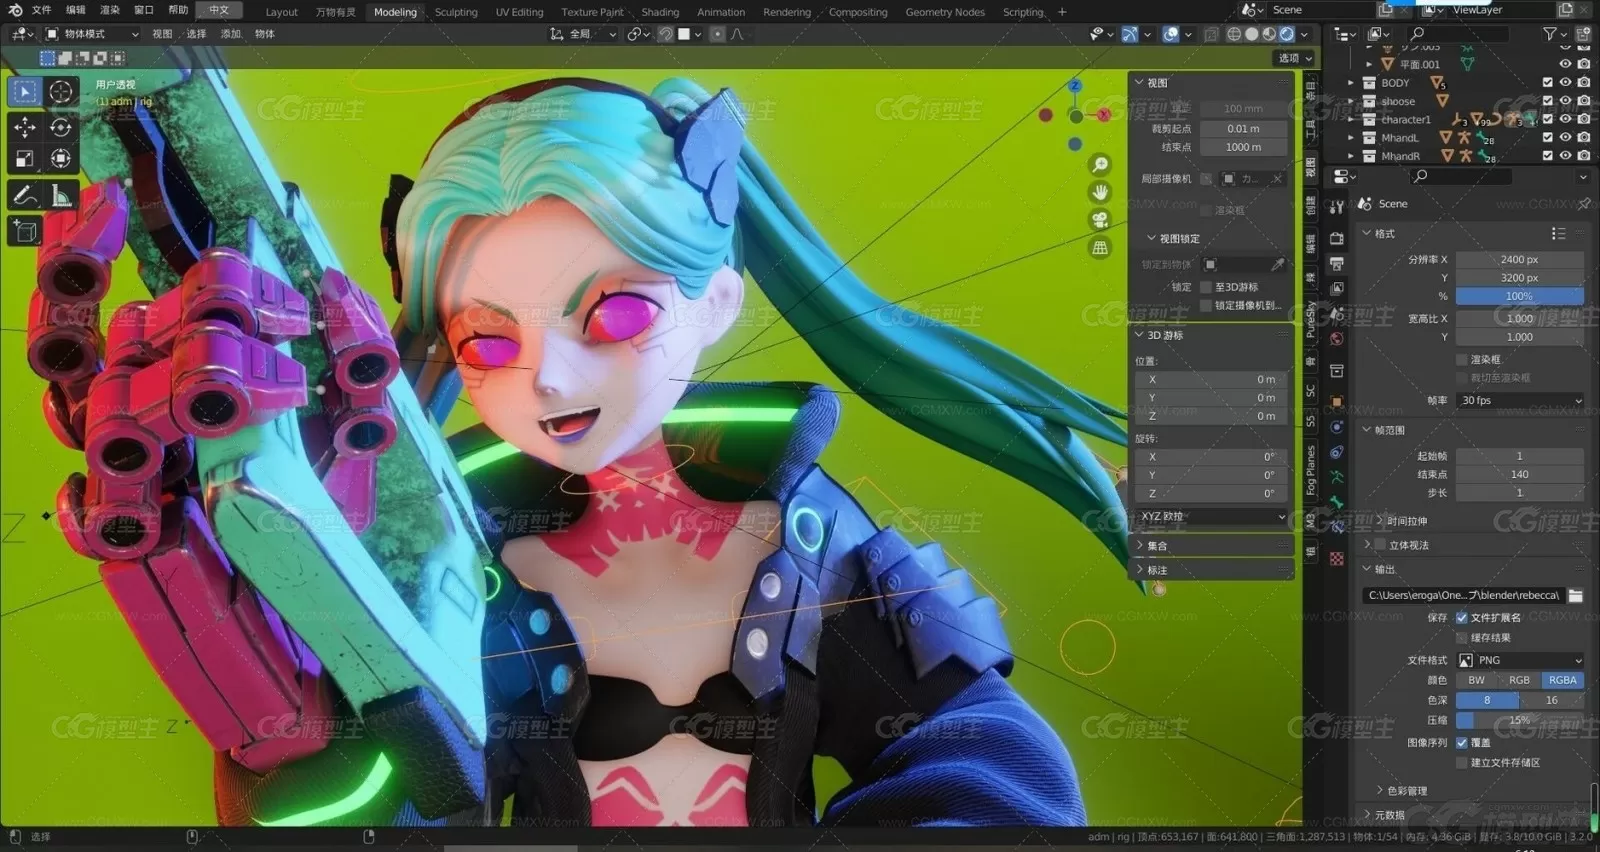Image resolution: width=1600 pixels, height=852 pixels.
Task: Toggle the 覆盖 overwrite checkbox
Action: [x=1462, y=743]
